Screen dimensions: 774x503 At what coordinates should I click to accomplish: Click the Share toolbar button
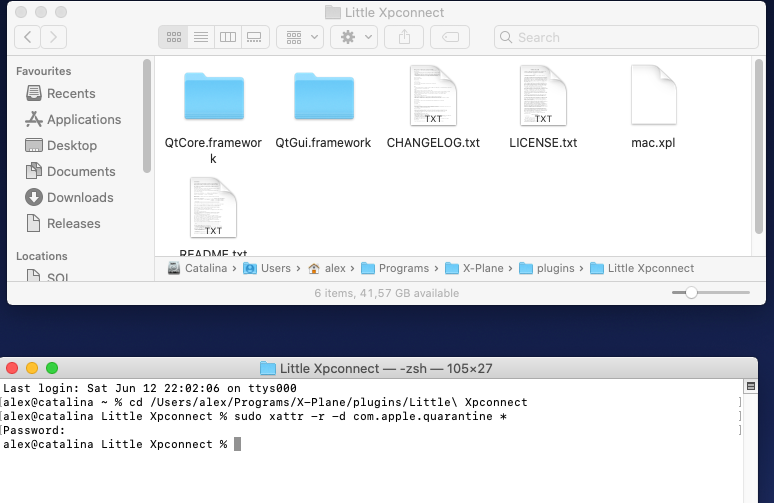coord(404,37)
